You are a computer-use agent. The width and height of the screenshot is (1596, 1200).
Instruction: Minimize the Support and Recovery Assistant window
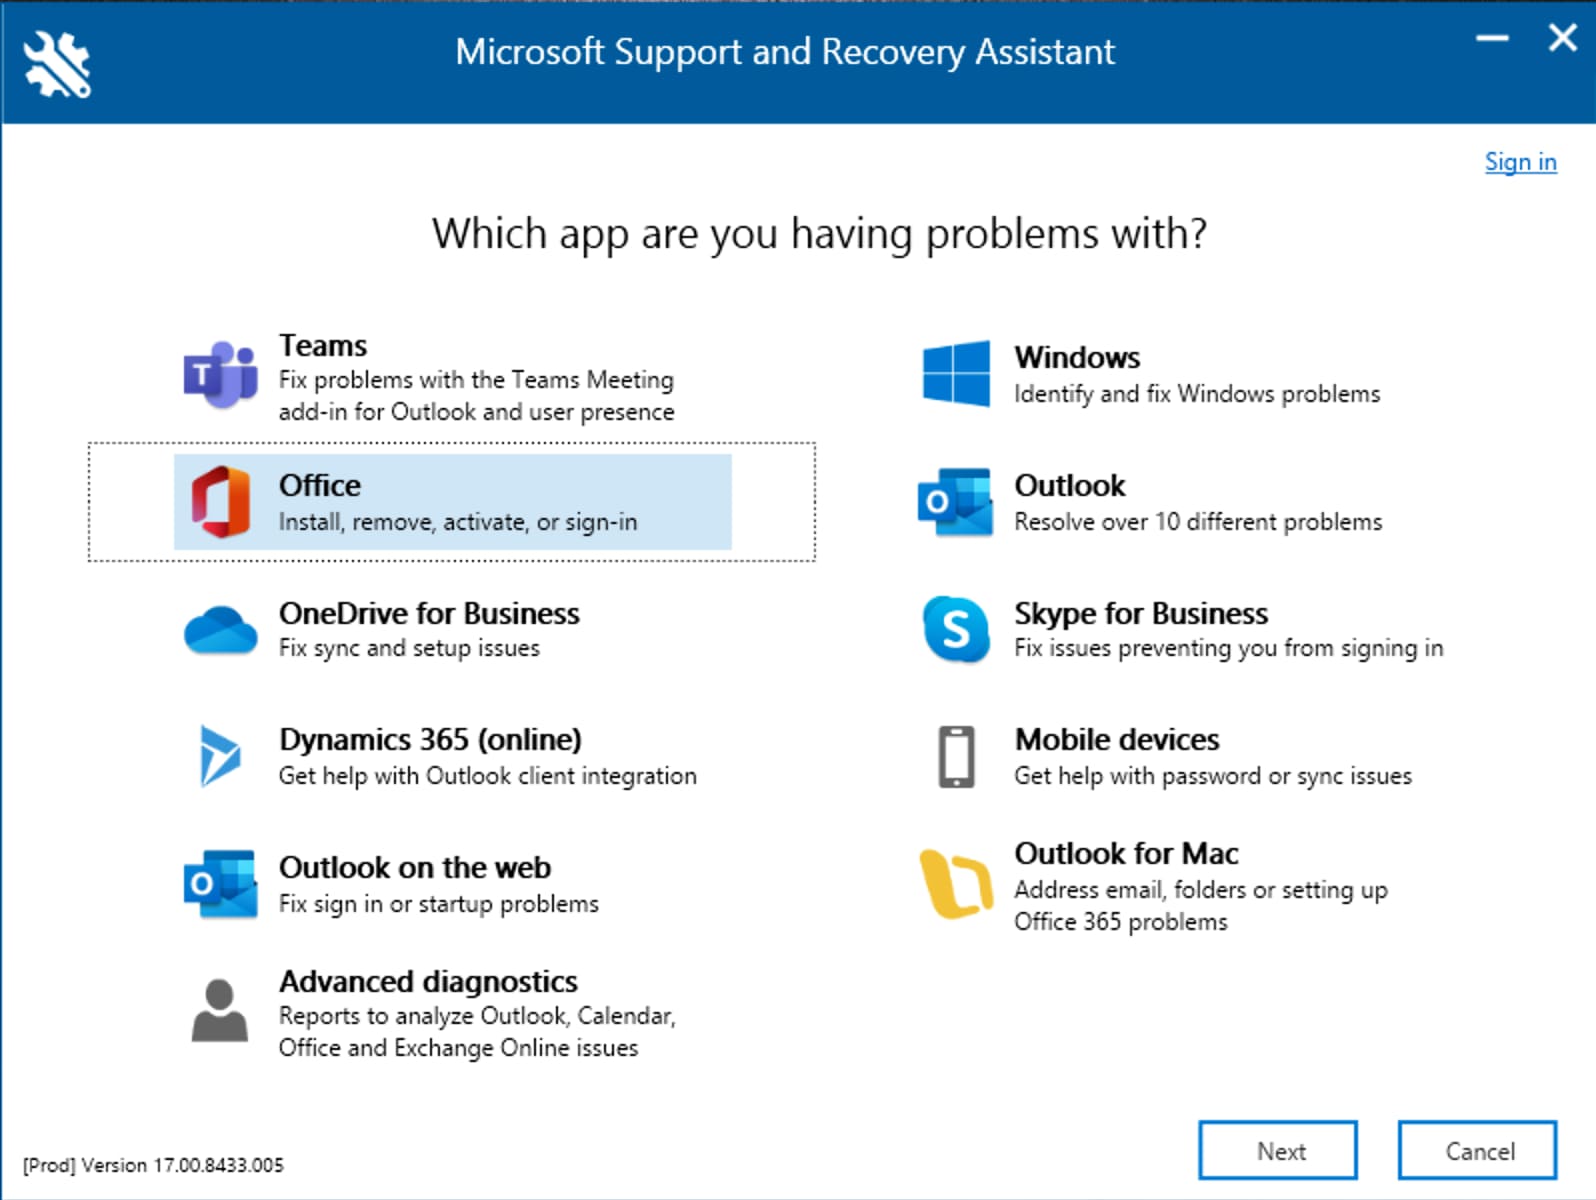tap(1492, 39)
